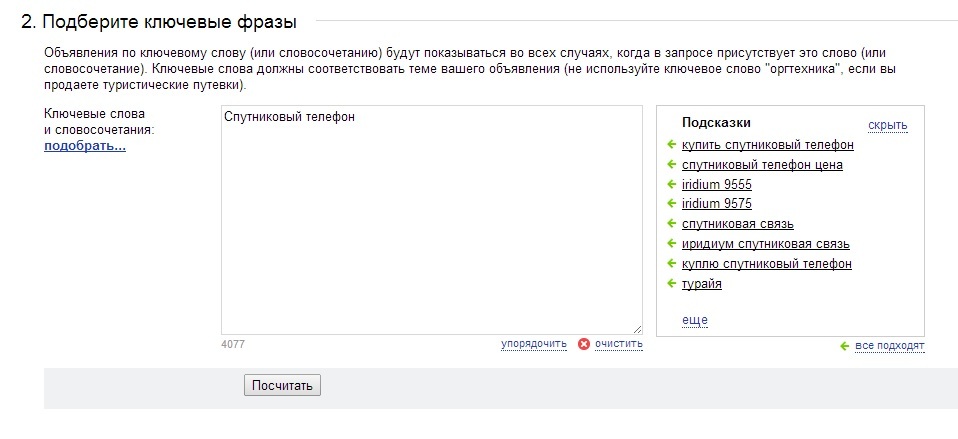Viewport: 958px width, 439px height.
Task: Click the green arrow next to 'все подходят'
Action: point(845,346)
